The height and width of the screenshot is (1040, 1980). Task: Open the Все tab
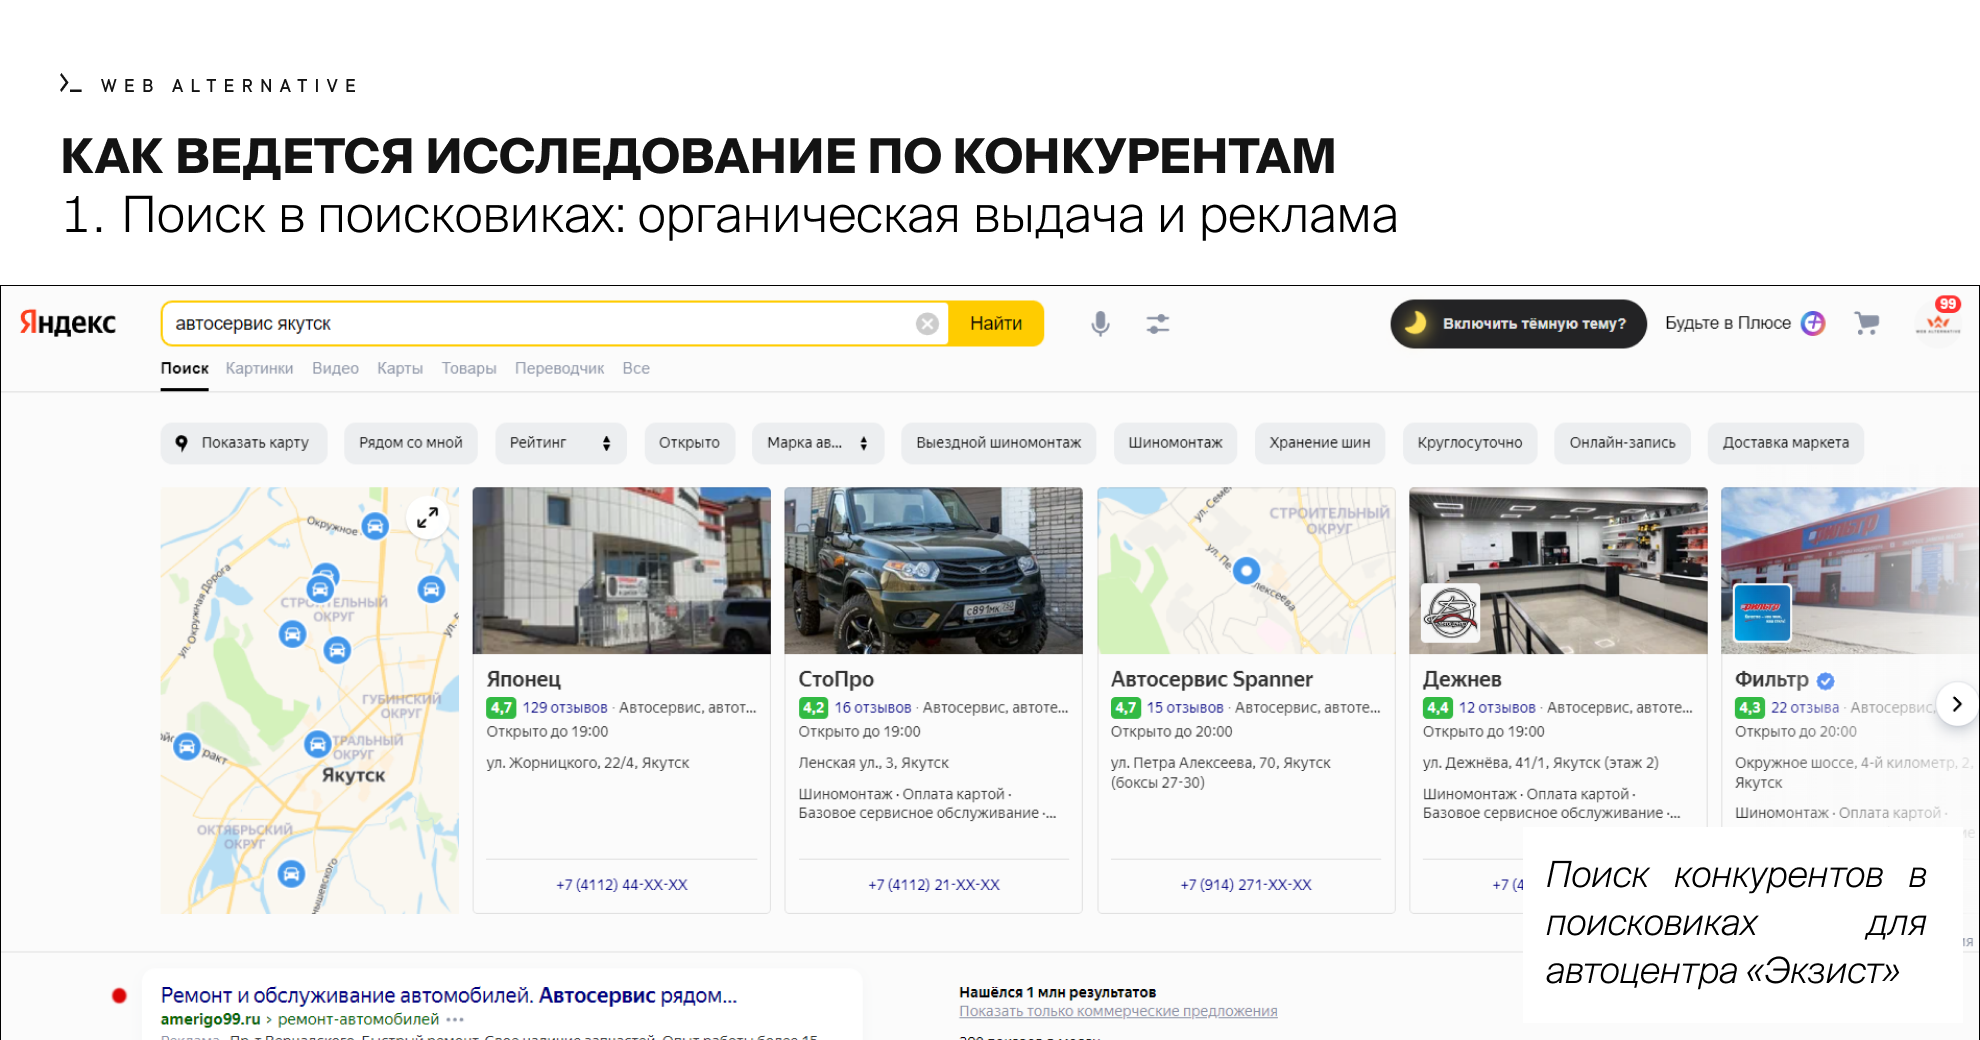coord(636,369)
